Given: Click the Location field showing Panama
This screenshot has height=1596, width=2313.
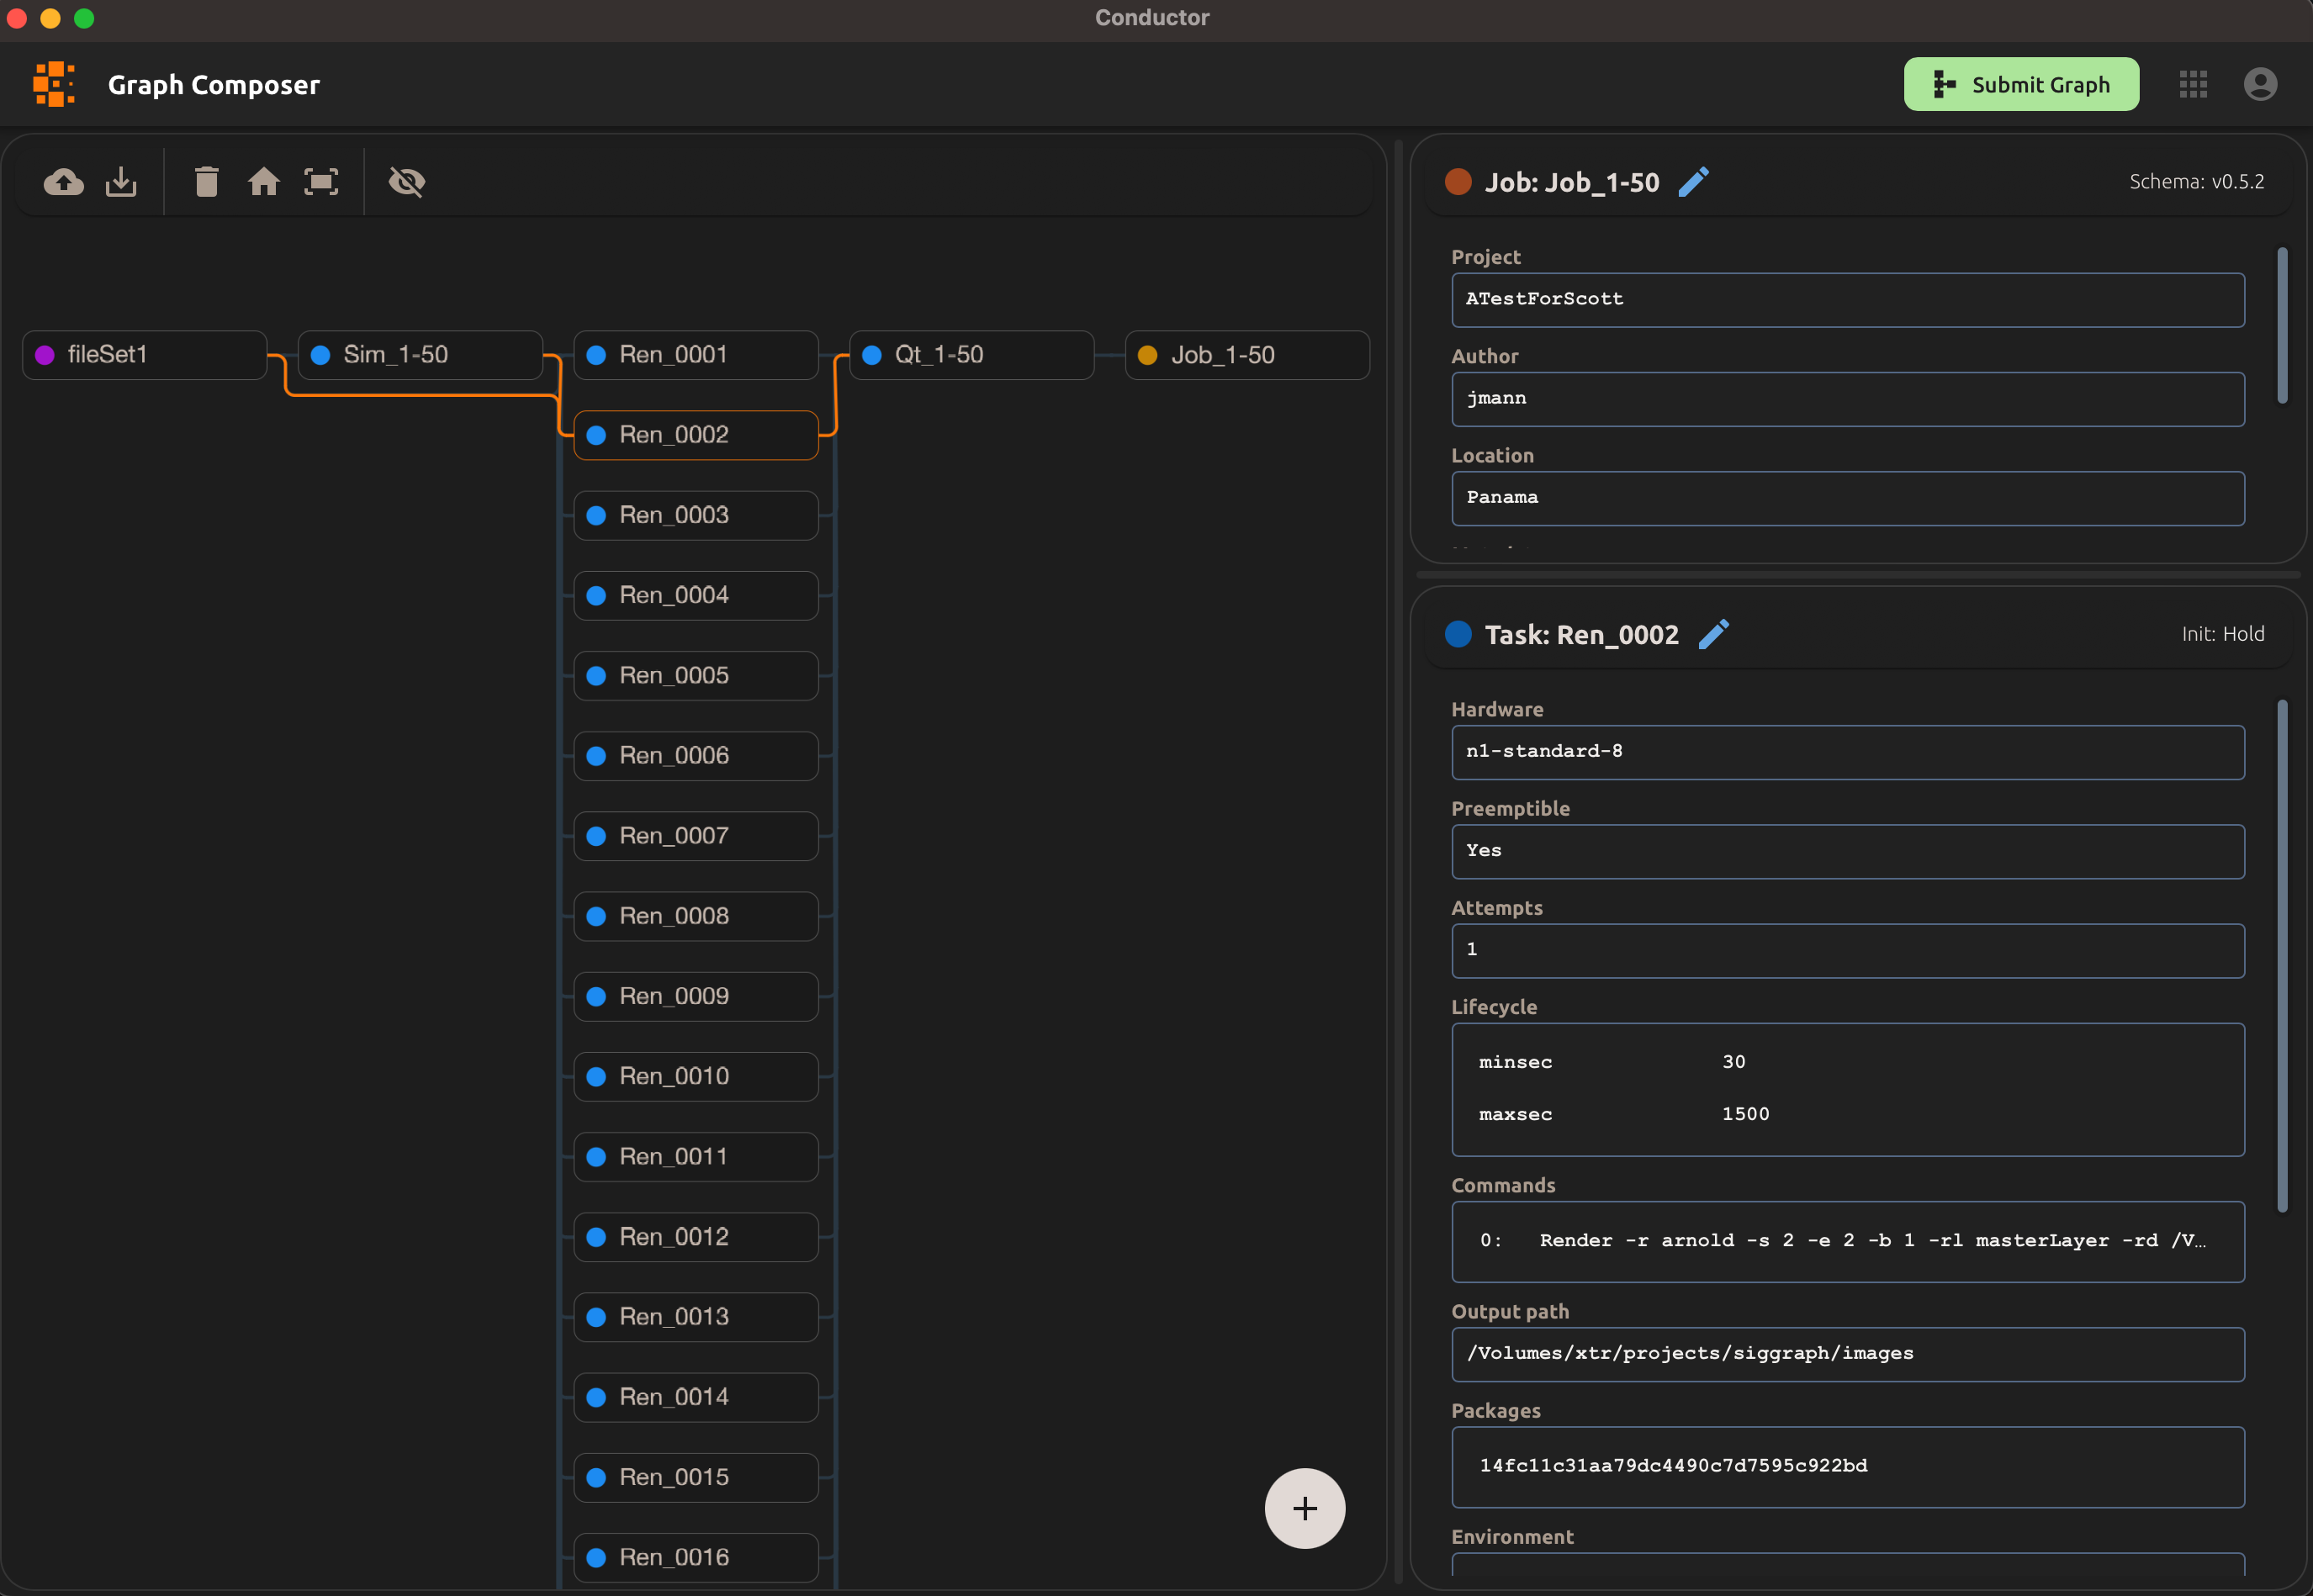Looking at the screenshot, I should tap(1848, 498).
